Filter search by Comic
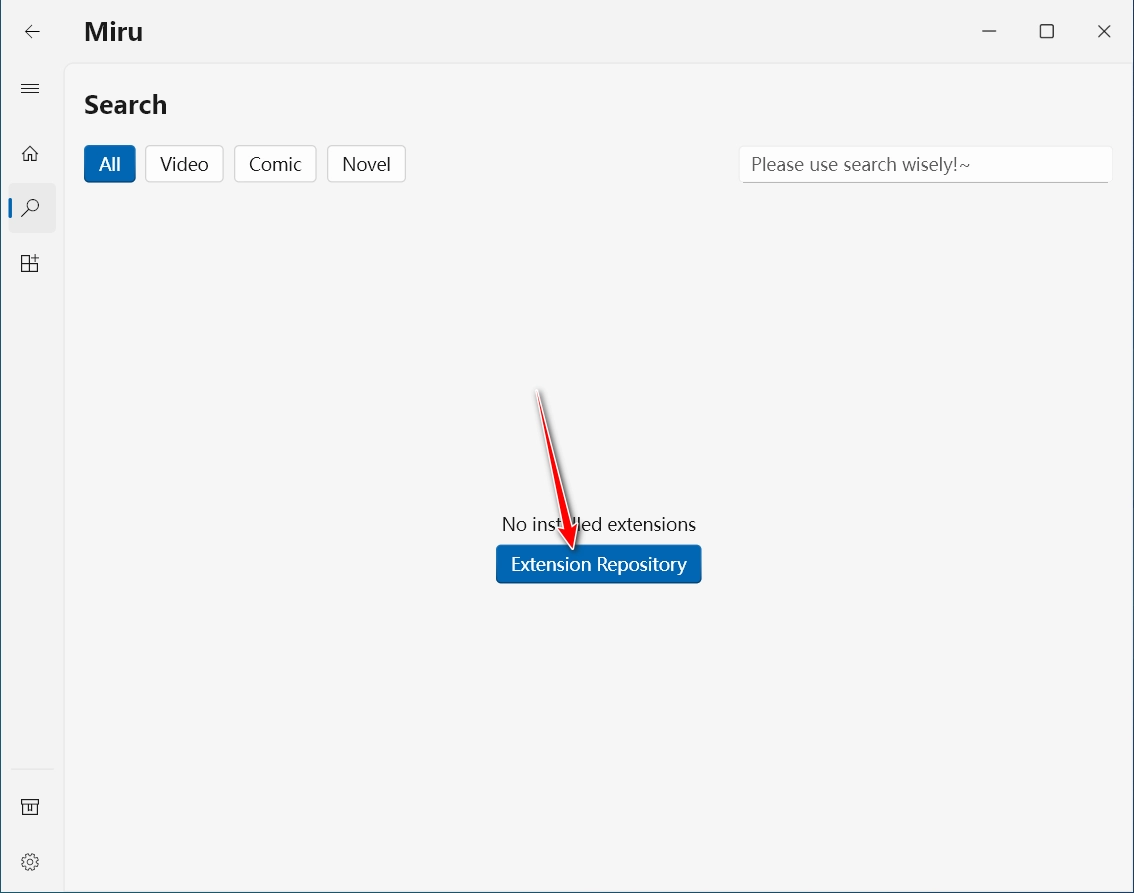Viewport: 1134px width, 893px height. point(275,164)
